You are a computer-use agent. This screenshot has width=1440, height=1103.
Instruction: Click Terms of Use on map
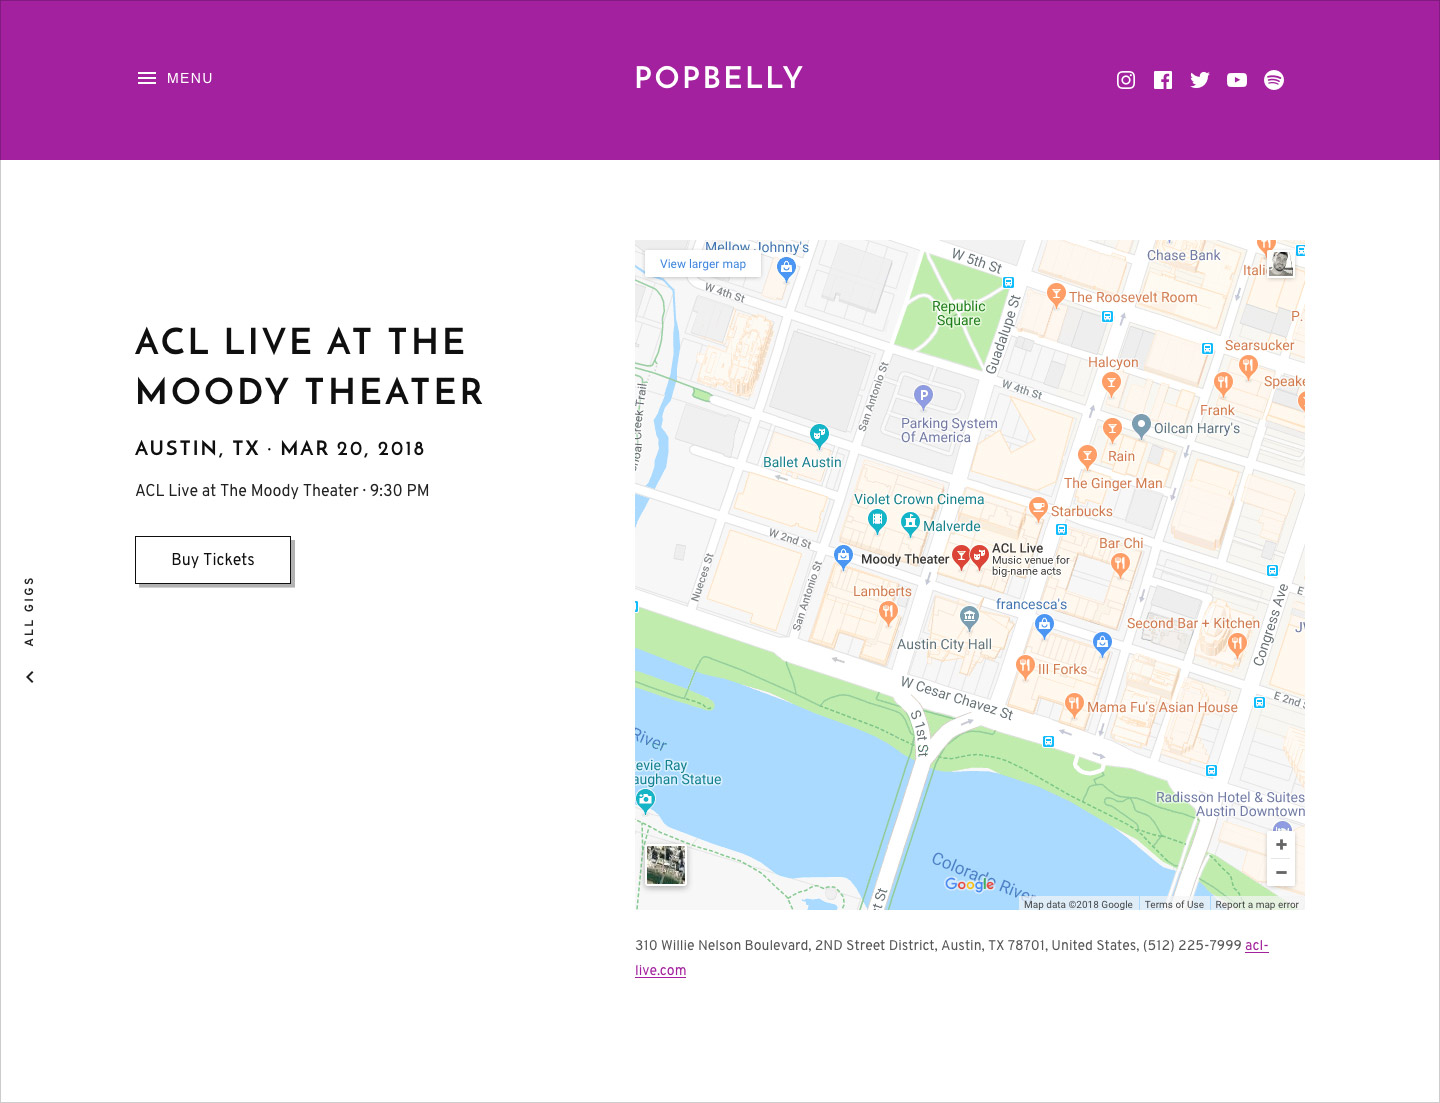point(1174,904)
